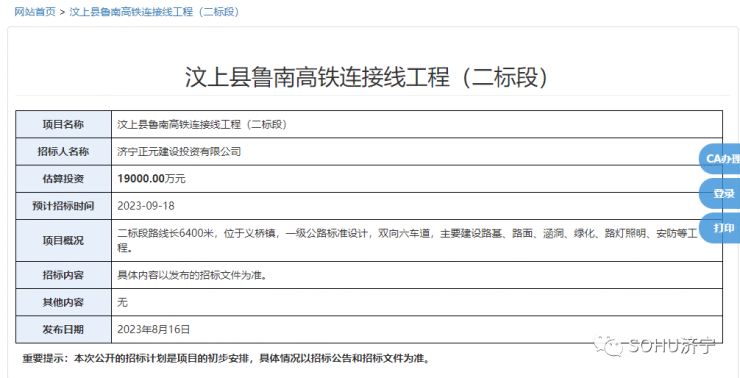Click the WeChat logo icon watermark
The width and height of the screenshot is (740, 378).
coord(608,346)
